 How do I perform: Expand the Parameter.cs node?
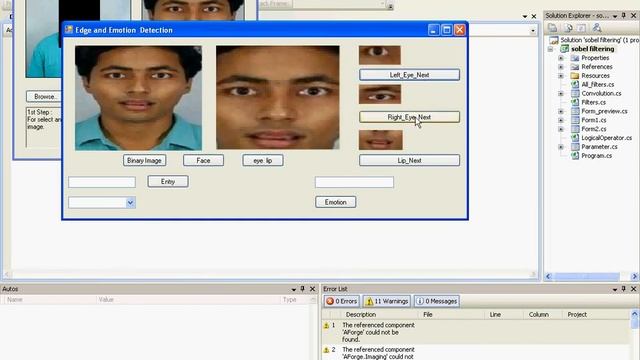tap(561, 147)
